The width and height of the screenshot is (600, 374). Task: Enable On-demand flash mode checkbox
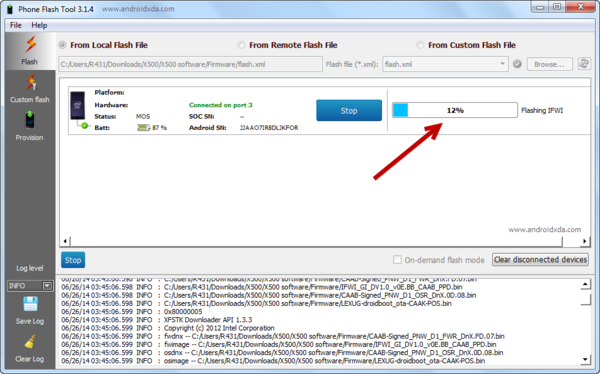click(x=397, y=260)
